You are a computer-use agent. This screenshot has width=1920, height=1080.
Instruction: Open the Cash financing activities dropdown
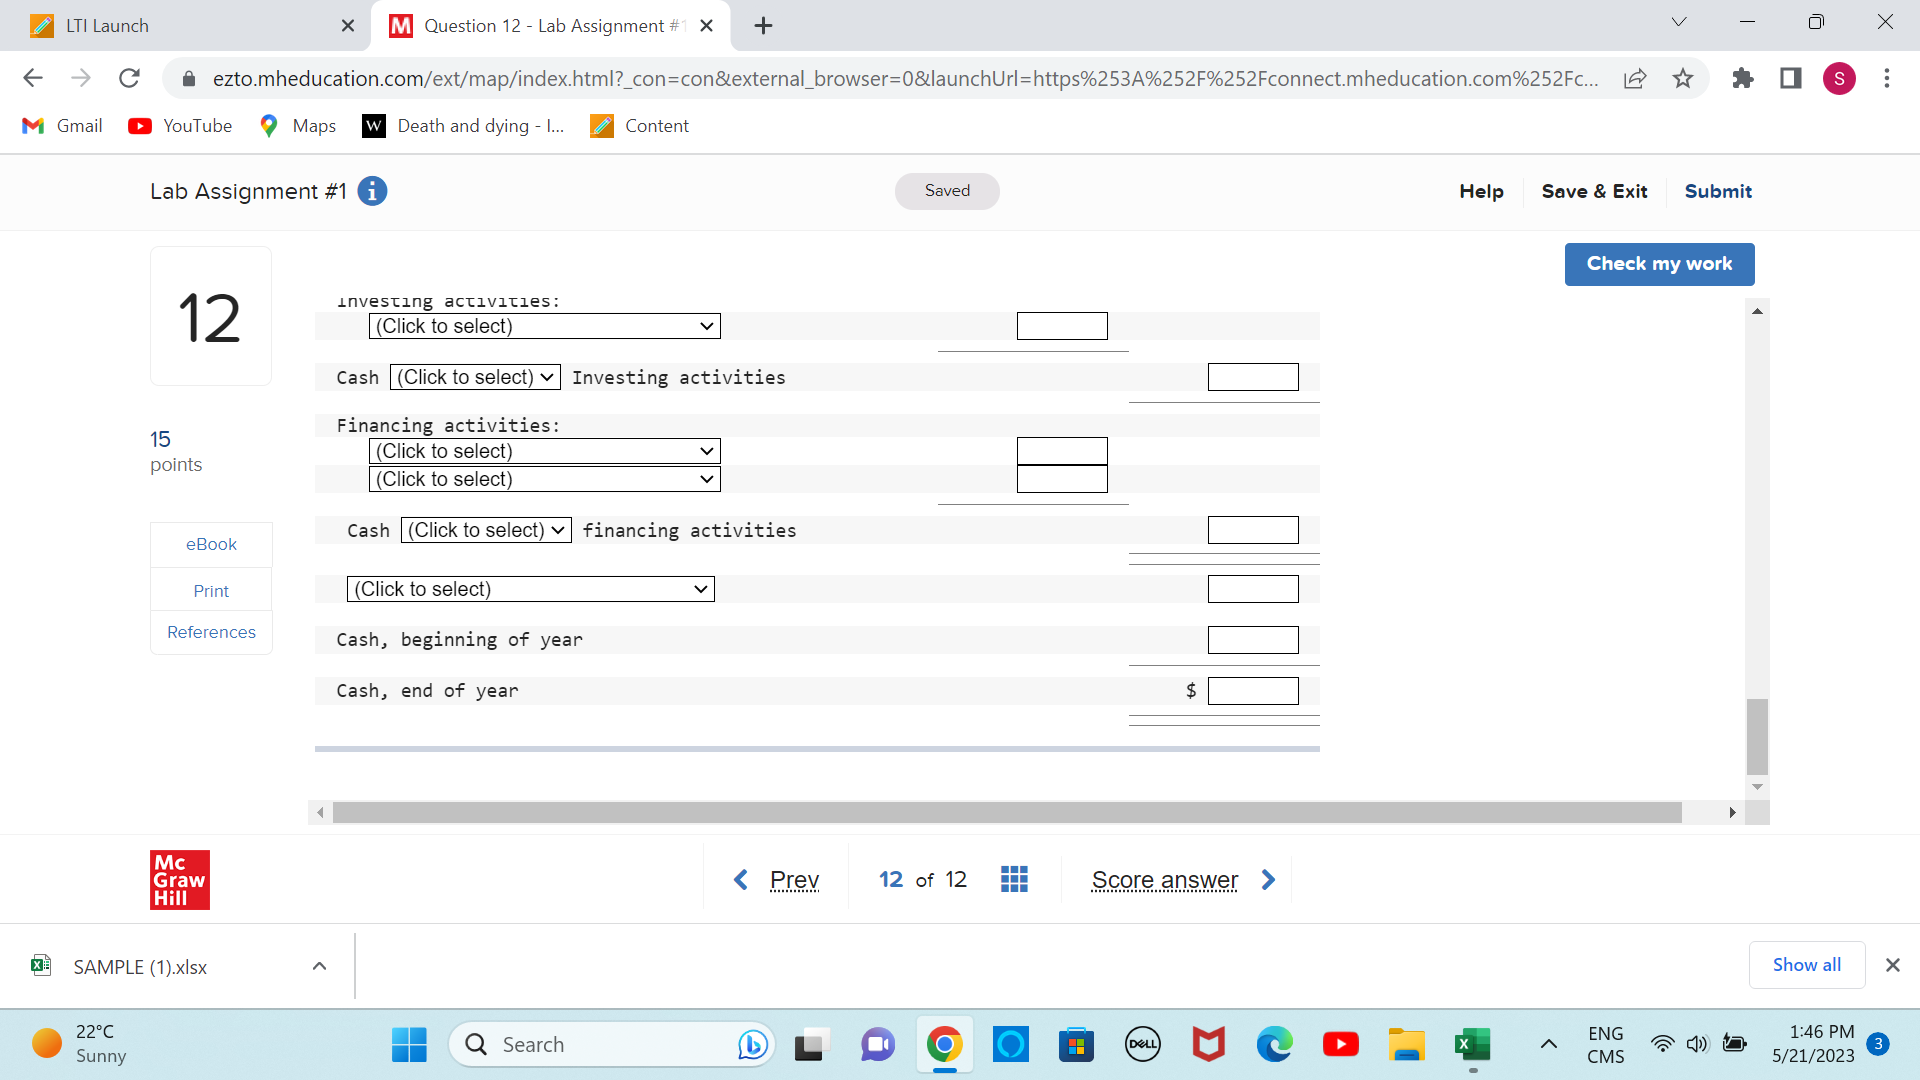[x=485, y=530]
